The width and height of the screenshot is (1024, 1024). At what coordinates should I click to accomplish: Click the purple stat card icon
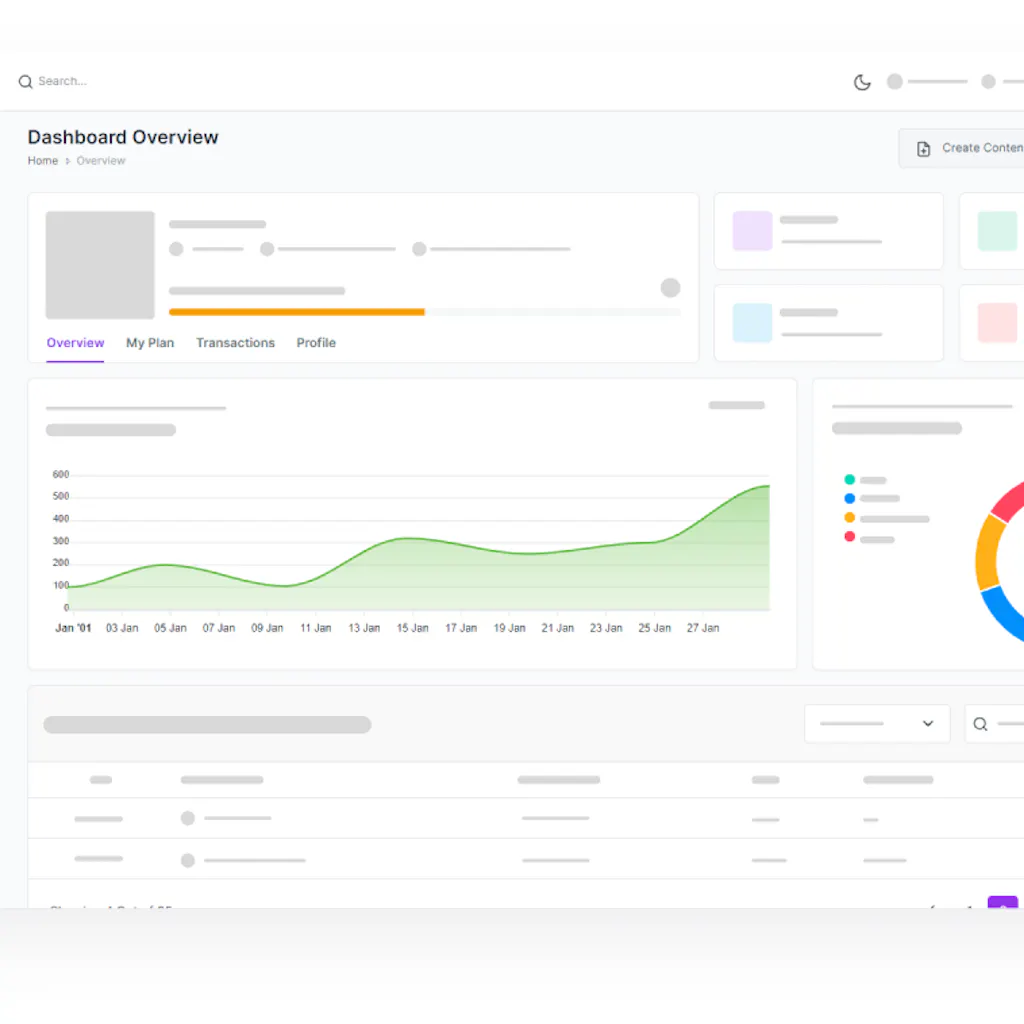click(x=752, y=231)
